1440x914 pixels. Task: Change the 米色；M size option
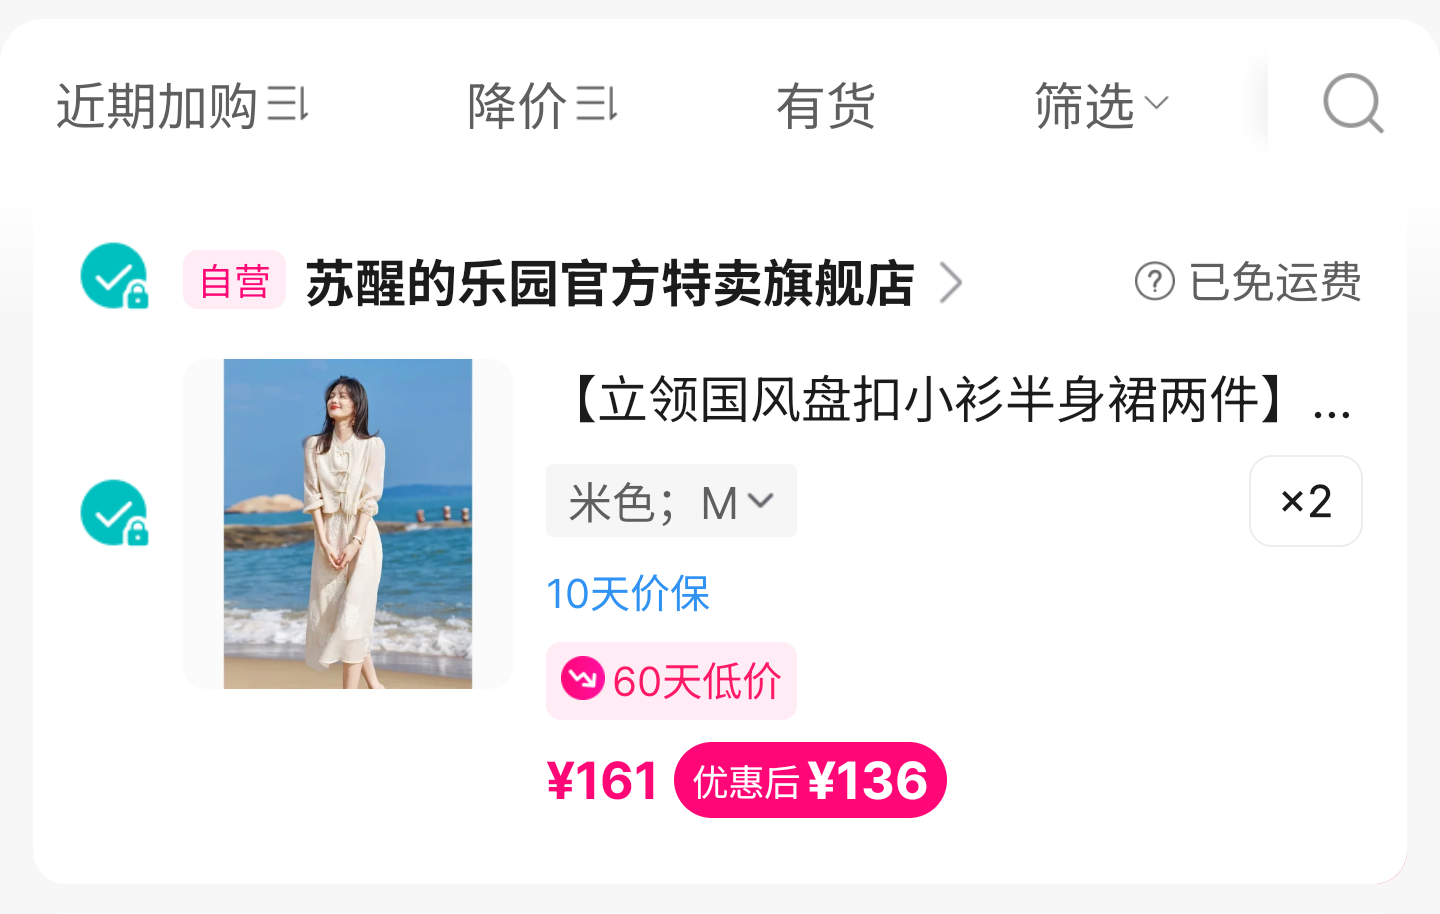[x=671, y=501]
